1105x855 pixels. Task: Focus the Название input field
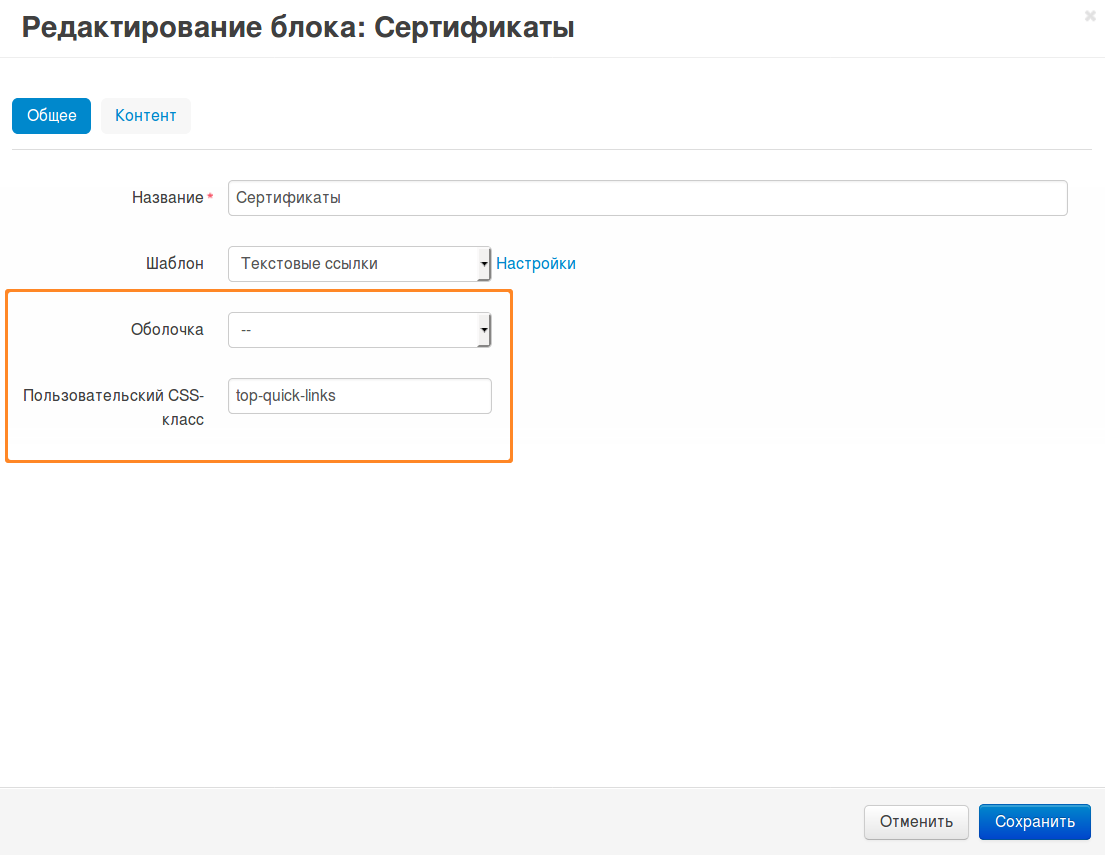647,198
